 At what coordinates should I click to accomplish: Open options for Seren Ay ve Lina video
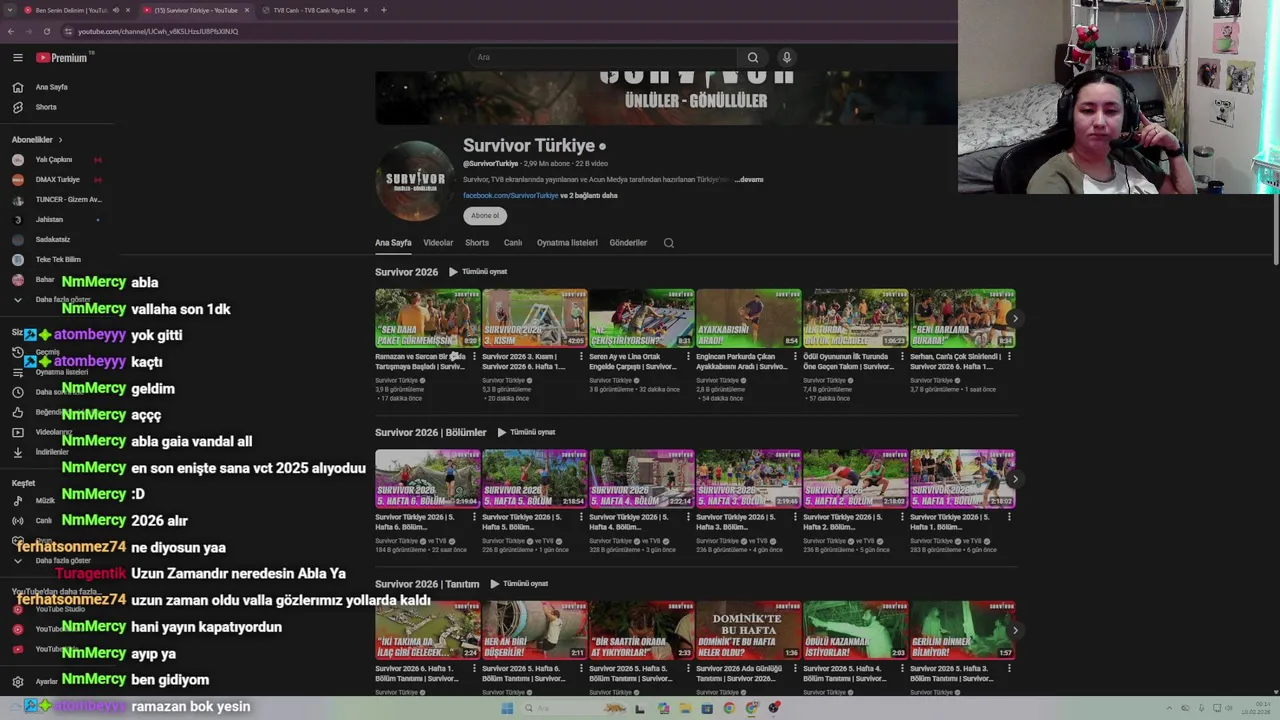(x=688, y=357)
